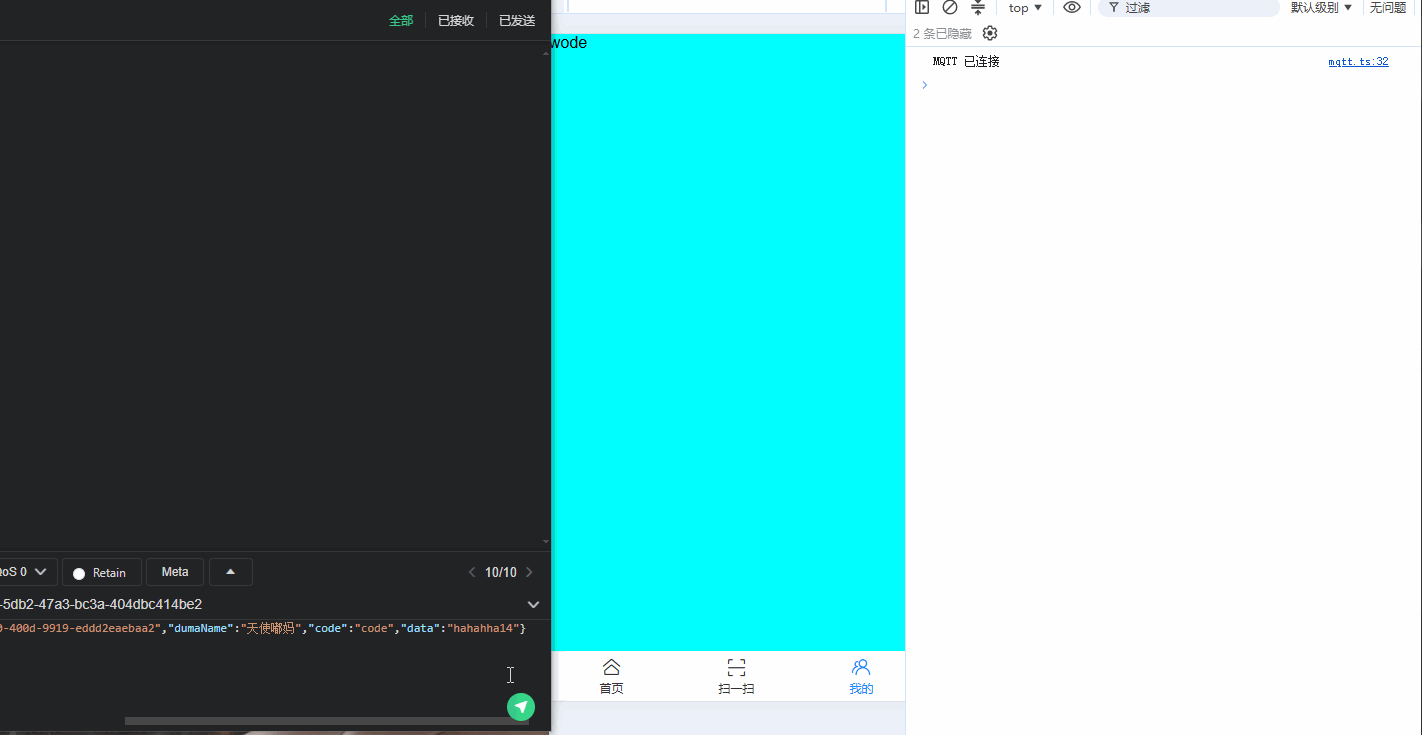Image resolution: width=1422 pixels, height=735 pixels.
Task: Click the 过滤 console filter field
Action: (1189, 7)
